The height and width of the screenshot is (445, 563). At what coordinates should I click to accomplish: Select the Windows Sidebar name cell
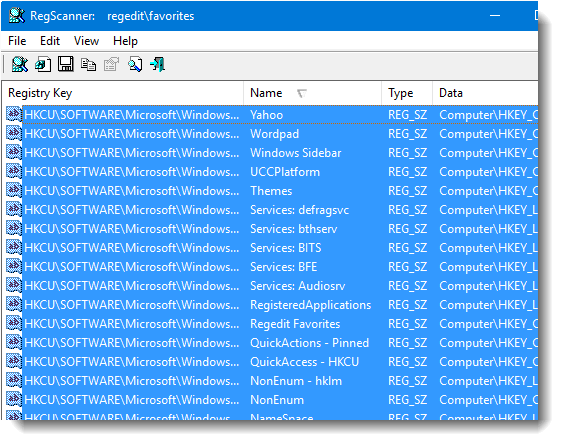click(296, 153)
